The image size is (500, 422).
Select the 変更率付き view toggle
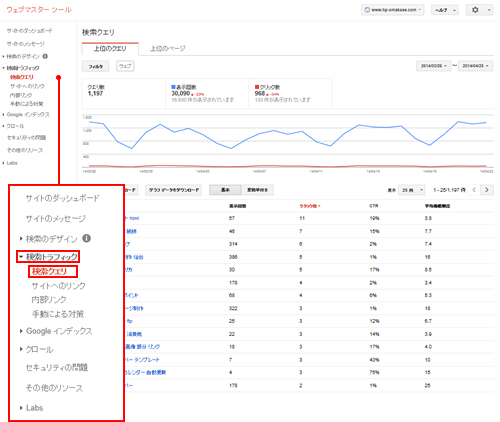coord(257,190)
